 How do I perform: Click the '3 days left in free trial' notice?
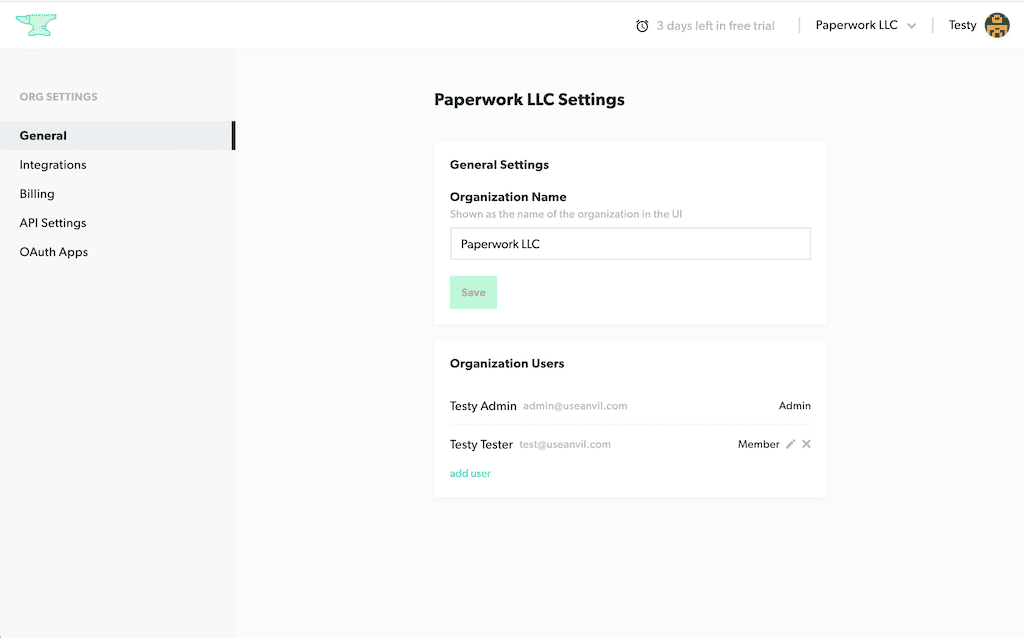(x=715, y=26)
